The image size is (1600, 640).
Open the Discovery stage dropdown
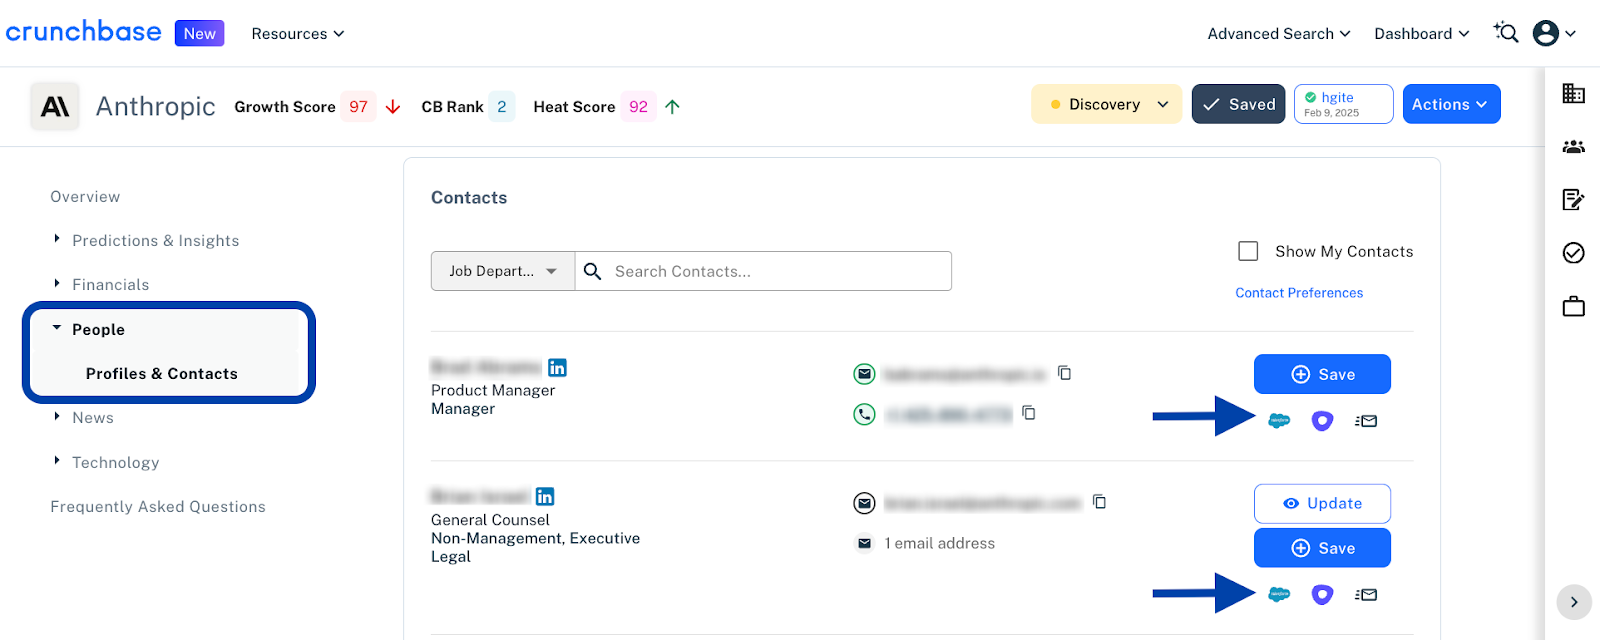1106,104
